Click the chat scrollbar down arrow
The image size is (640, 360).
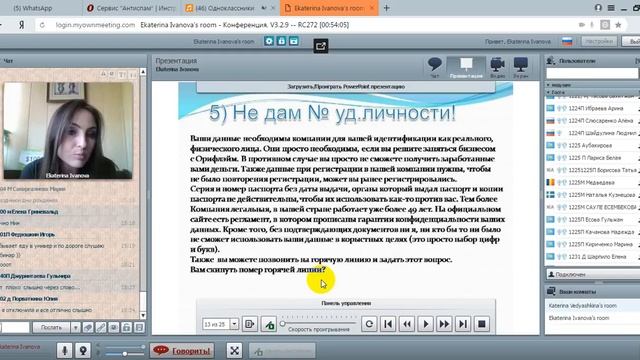[143, 316]
